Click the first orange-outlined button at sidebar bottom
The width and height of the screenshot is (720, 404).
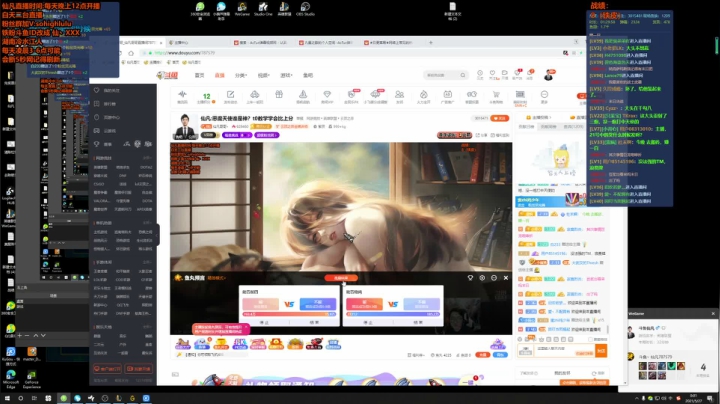tap(107, 369)
